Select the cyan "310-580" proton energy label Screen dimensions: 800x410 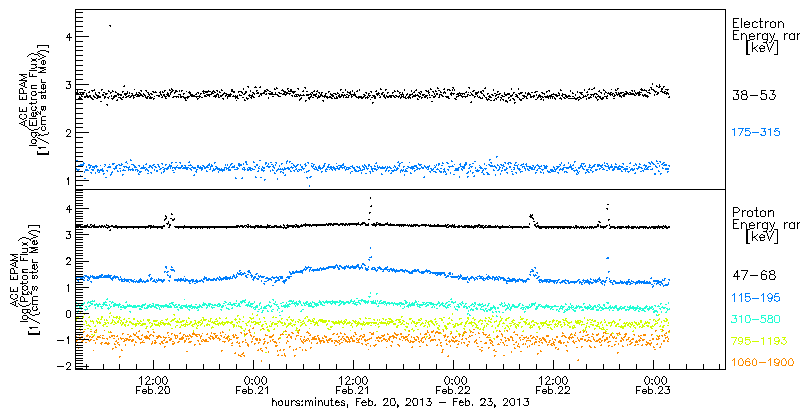click(x=756, y=319)
